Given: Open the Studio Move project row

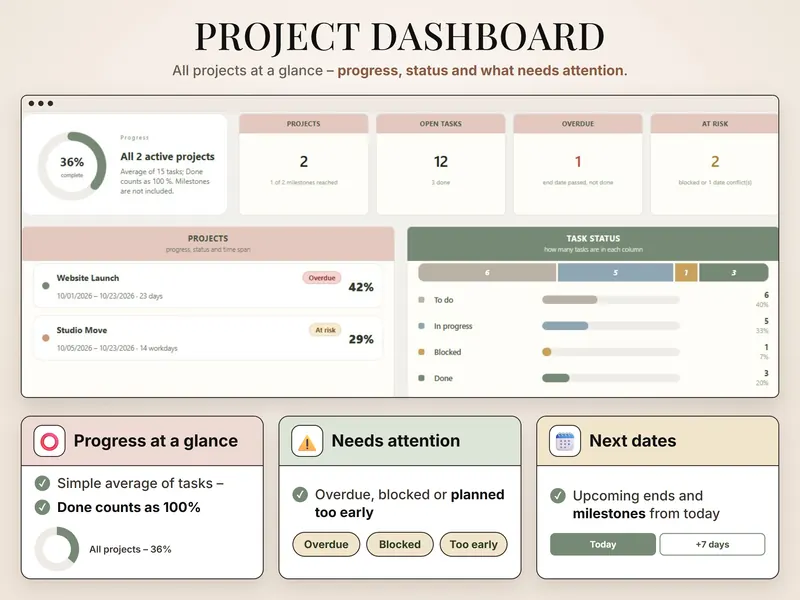Looking at the screenshot, I should (208, 338).
